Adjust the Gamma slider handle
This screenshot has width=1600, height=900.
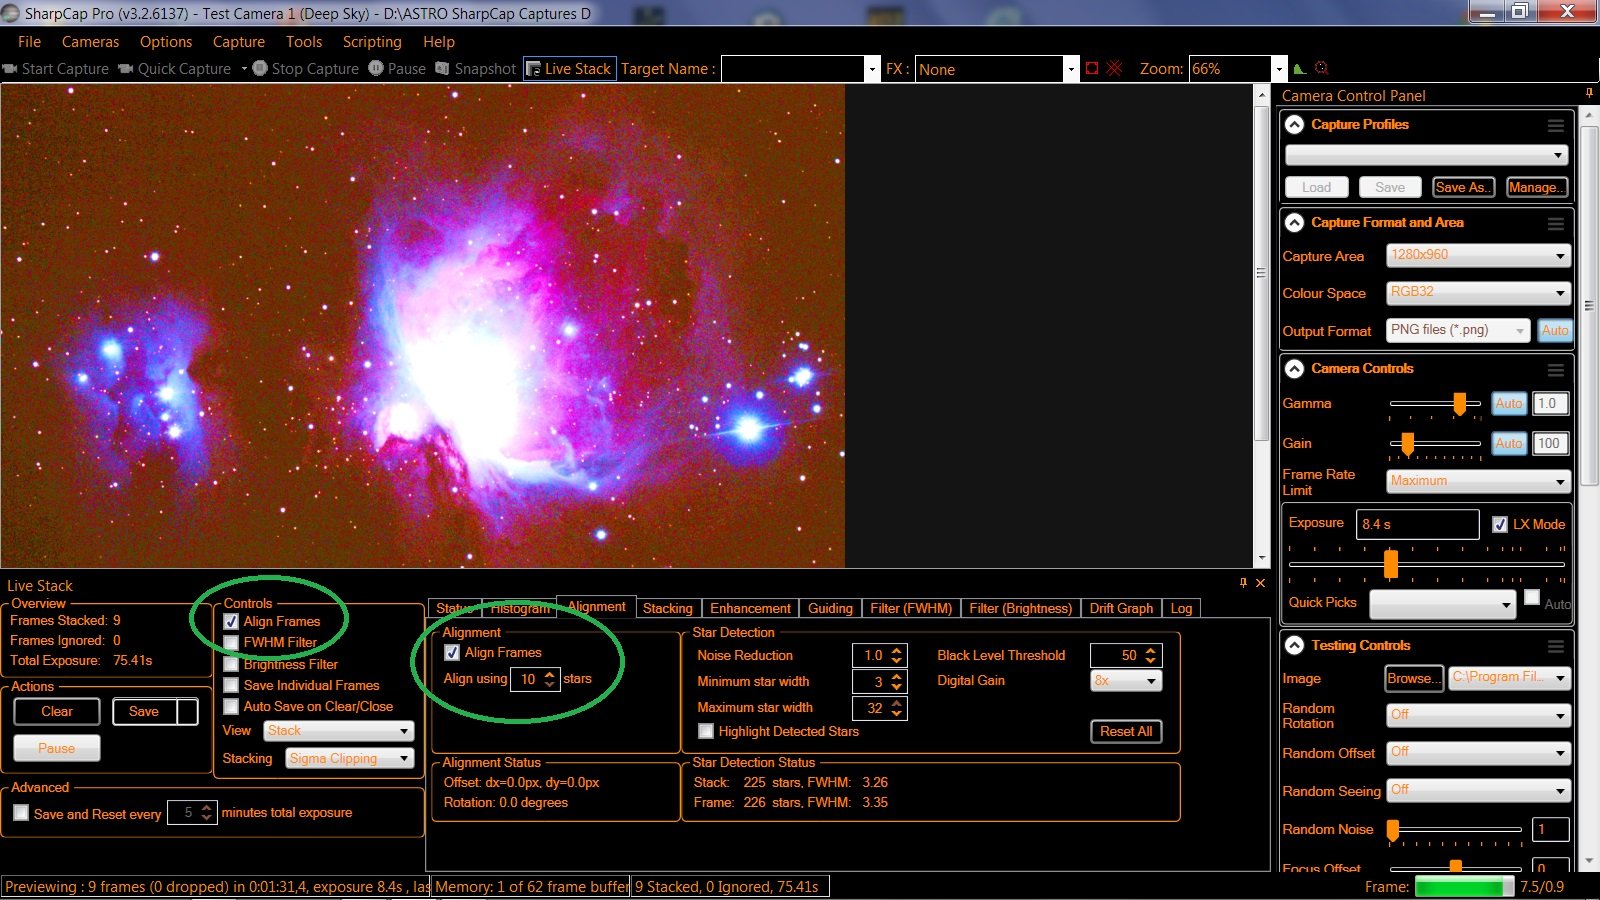pyautogui.click(x=1460, y=404)
